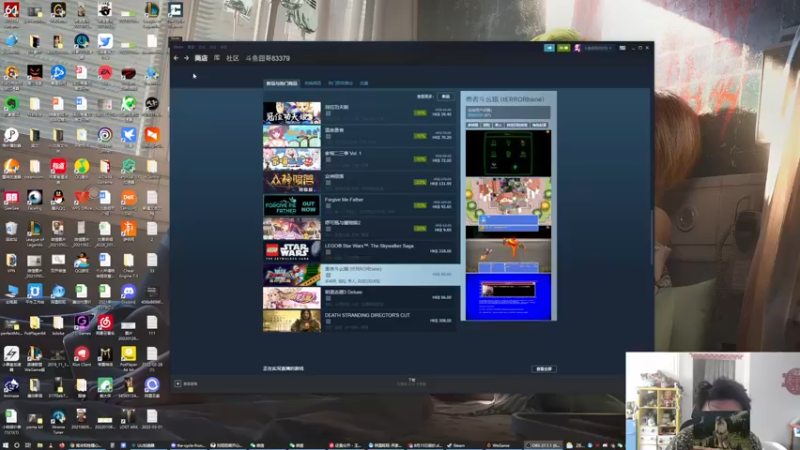Open the 库 library tab
Screen dimensions: 800x450
coord(217,58)
